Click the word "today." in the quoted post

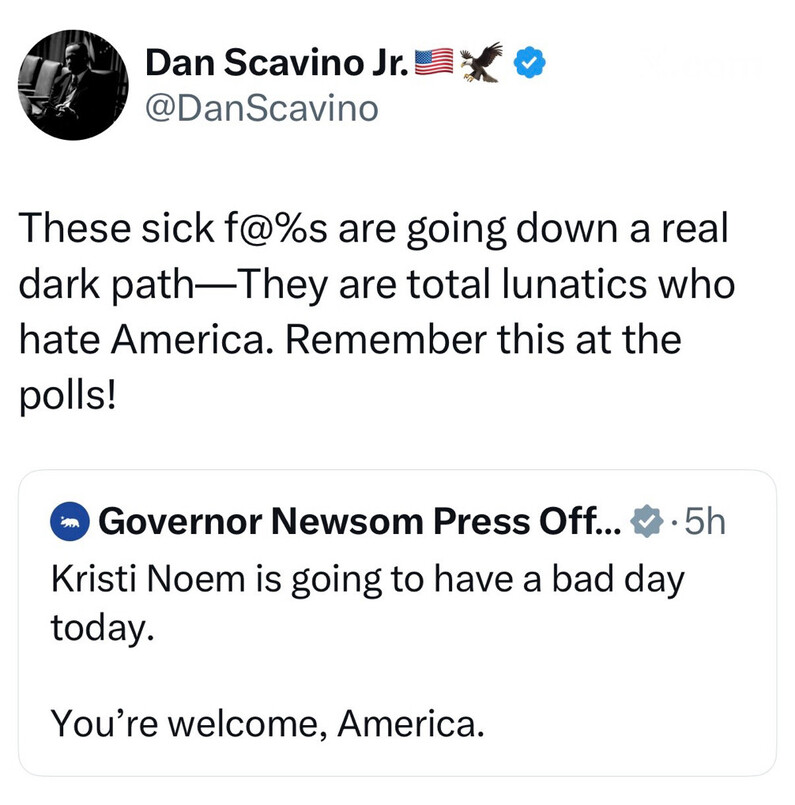click(102, 629)
